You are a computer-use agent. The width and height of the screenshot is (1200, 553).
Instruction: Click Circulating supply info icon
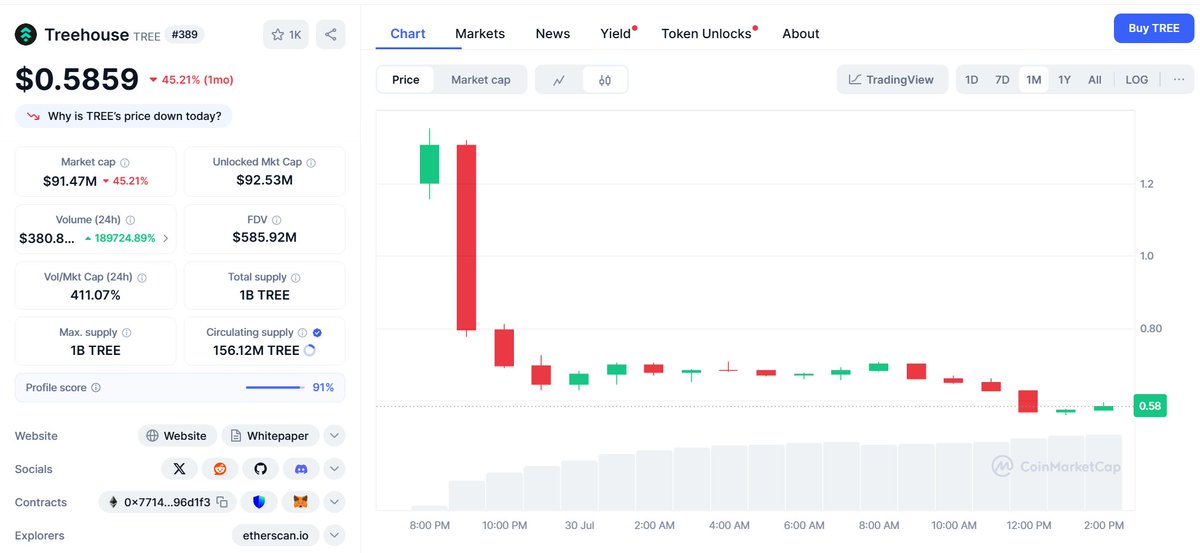[x=303, y=332]
